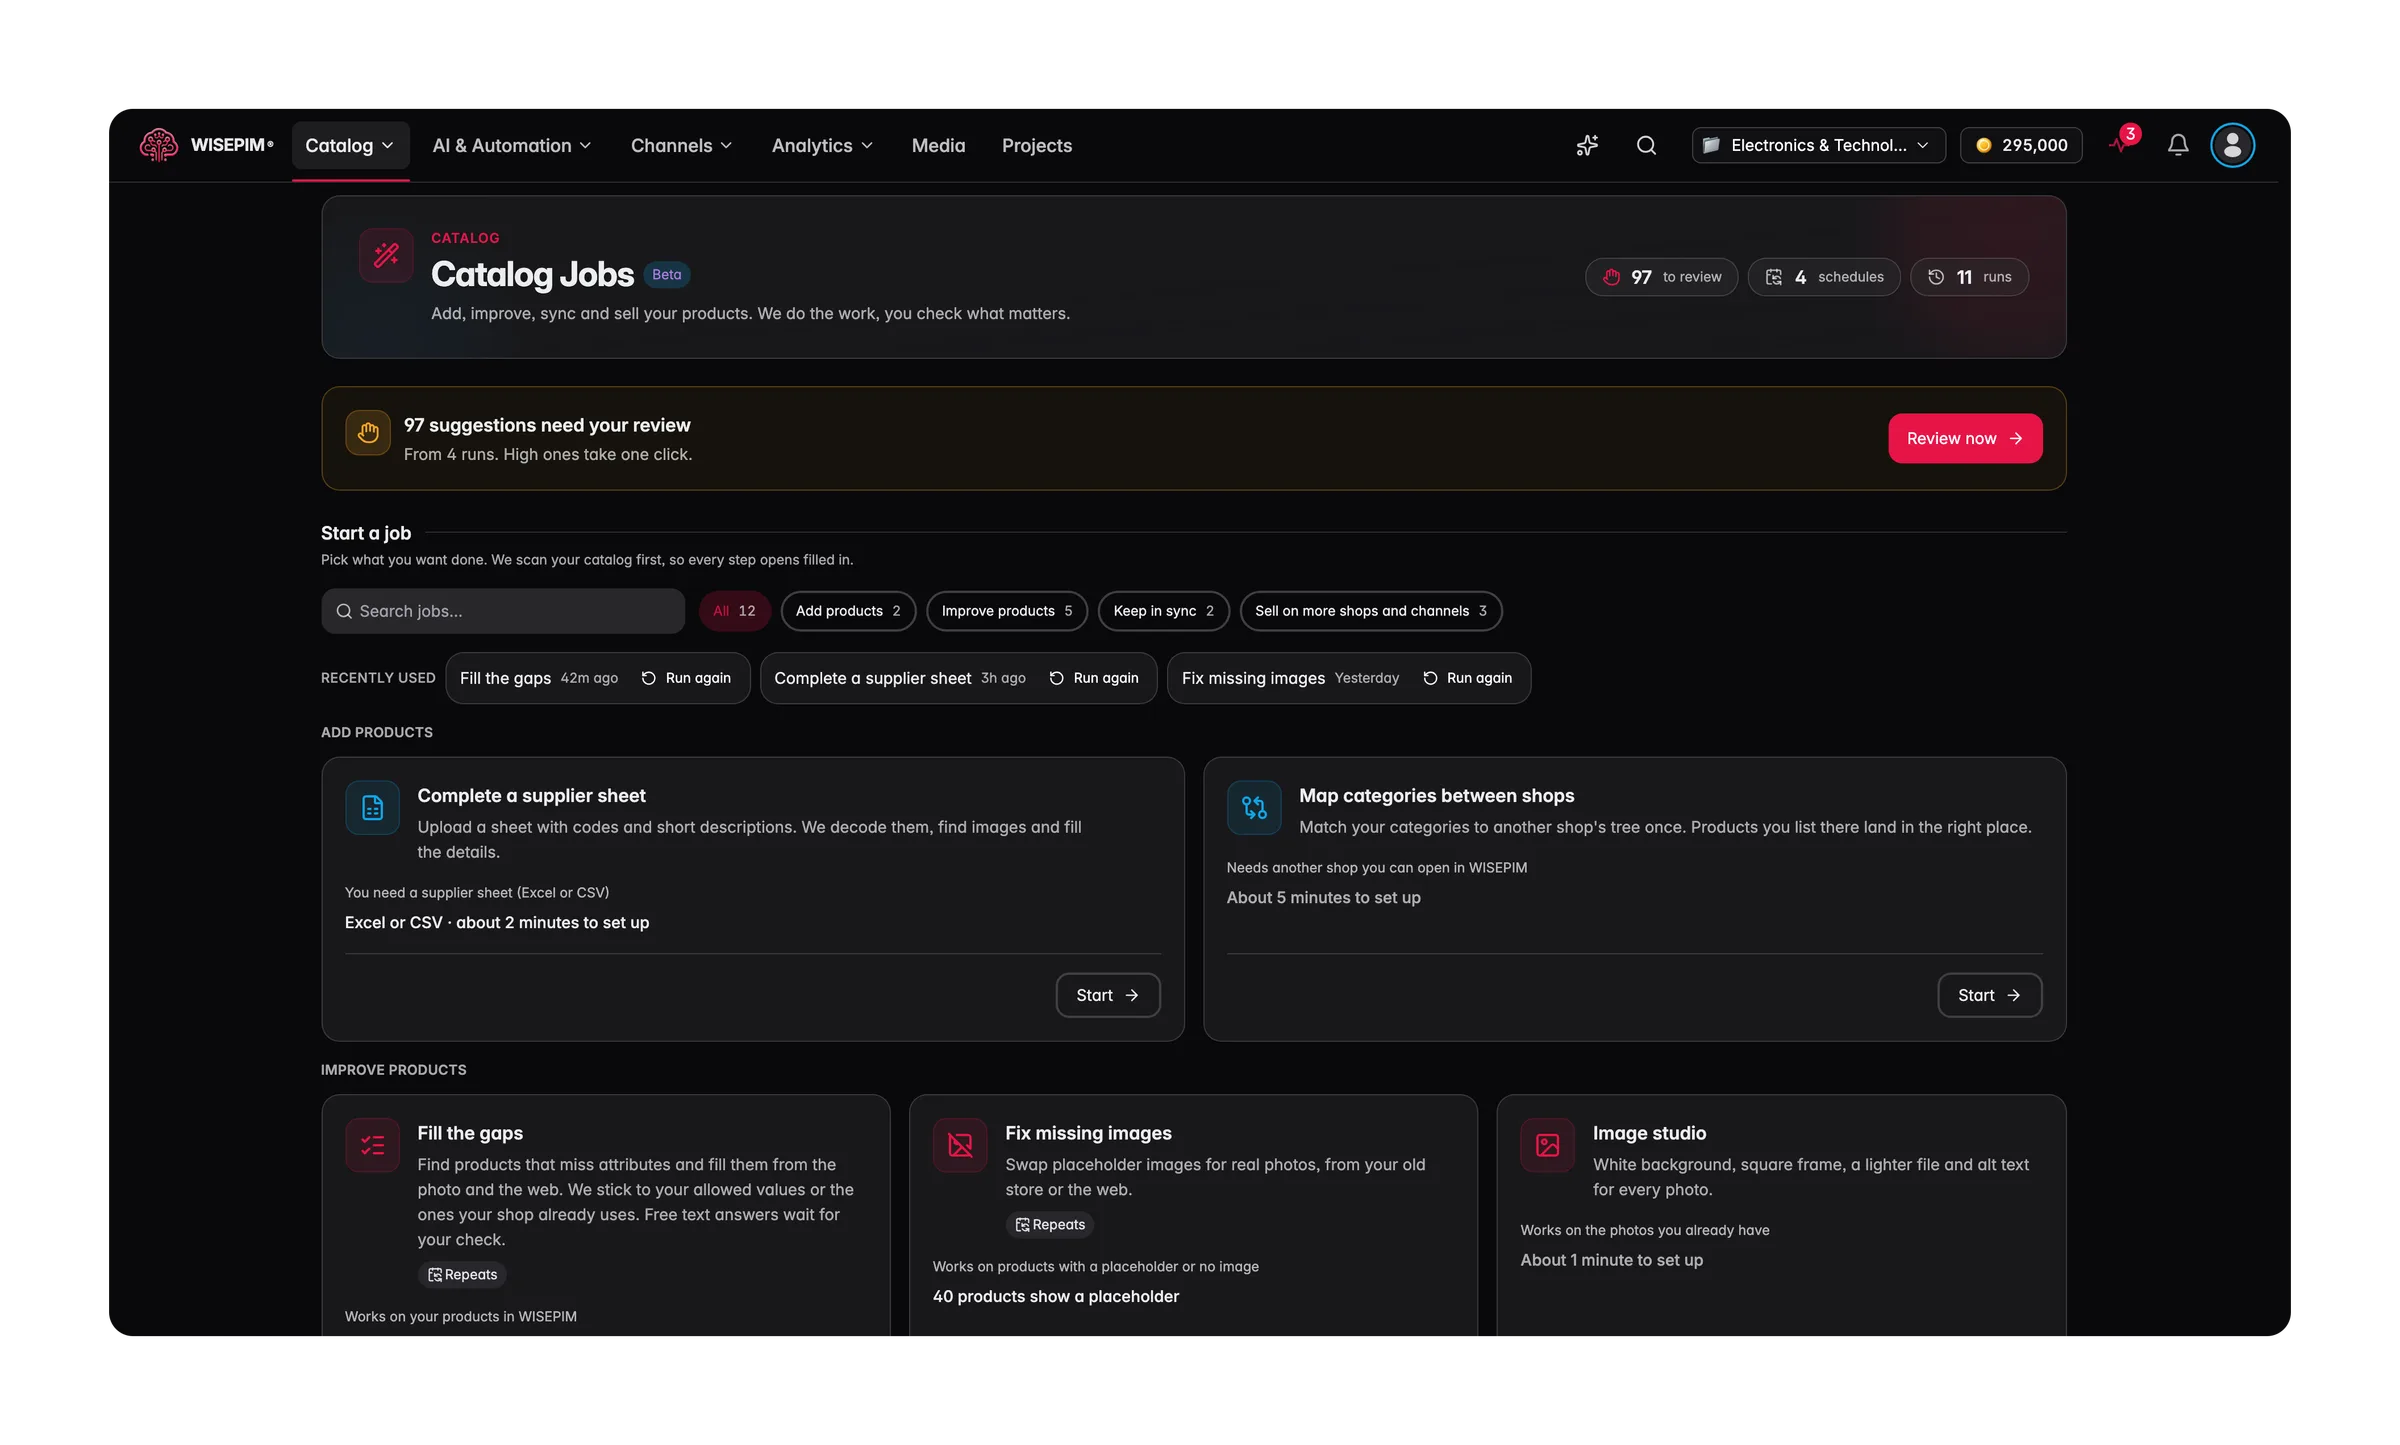Filter jobs by Add products
This screenshot has height=1445, width=2400.
point(848,611)
